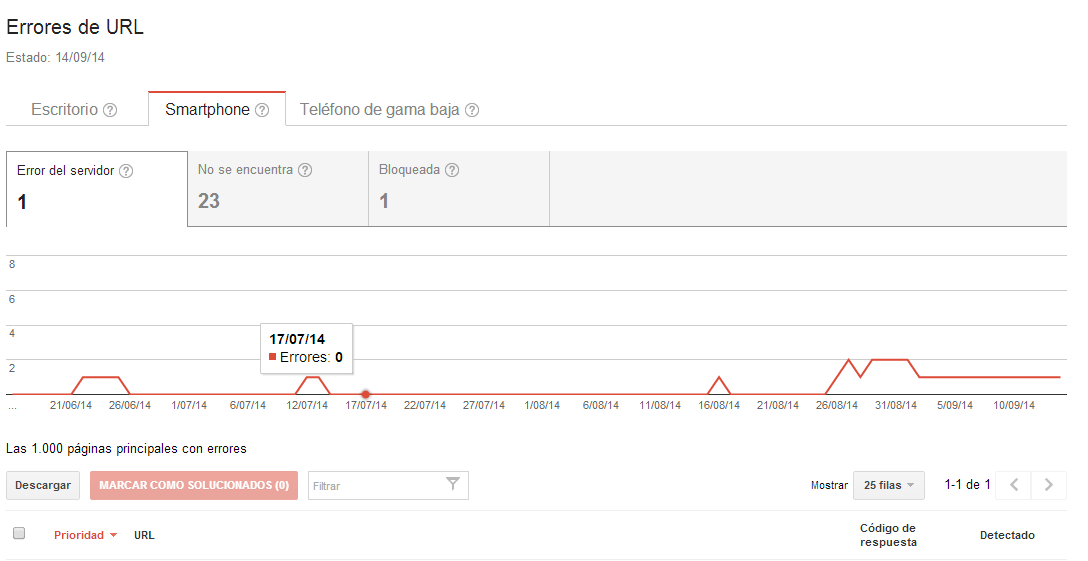Click the Descargar button

43,485
